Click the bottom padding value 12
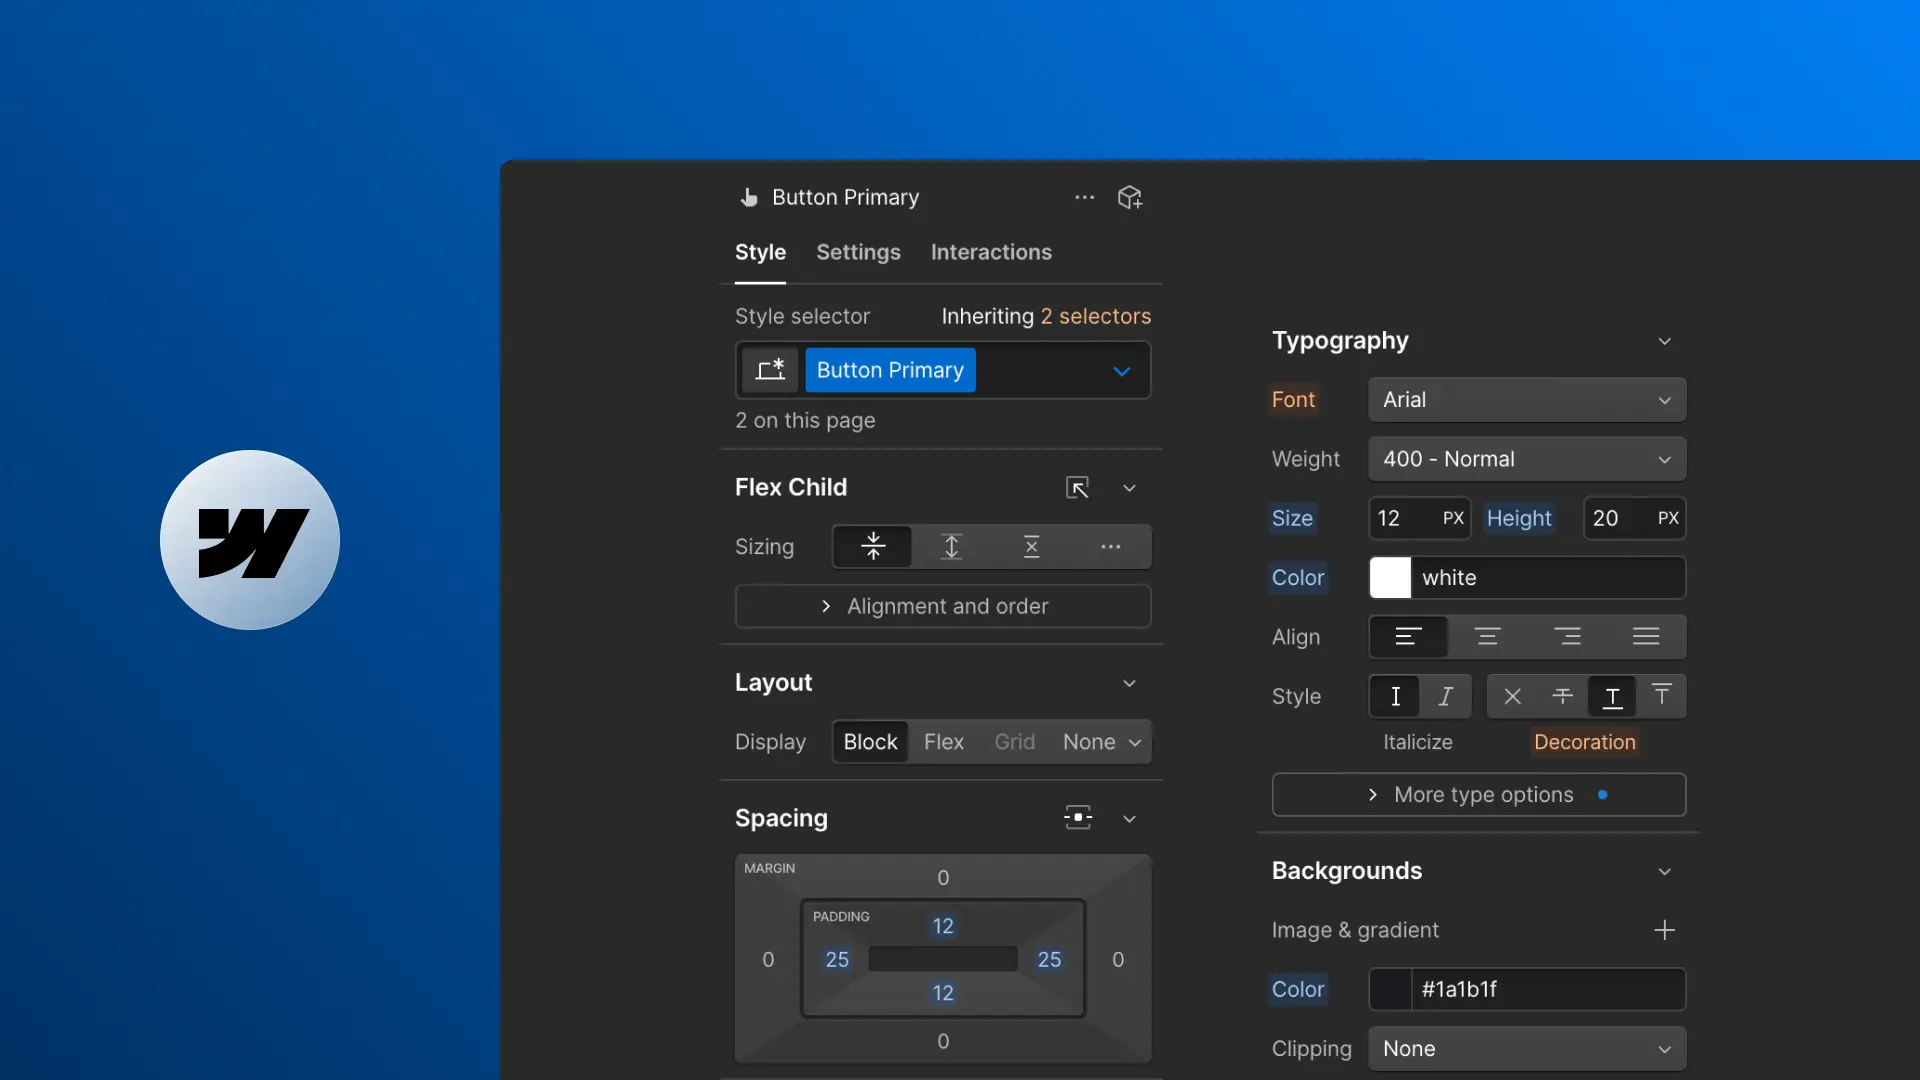Viewport: 1920px width, 1080px height. click(943, 993)
